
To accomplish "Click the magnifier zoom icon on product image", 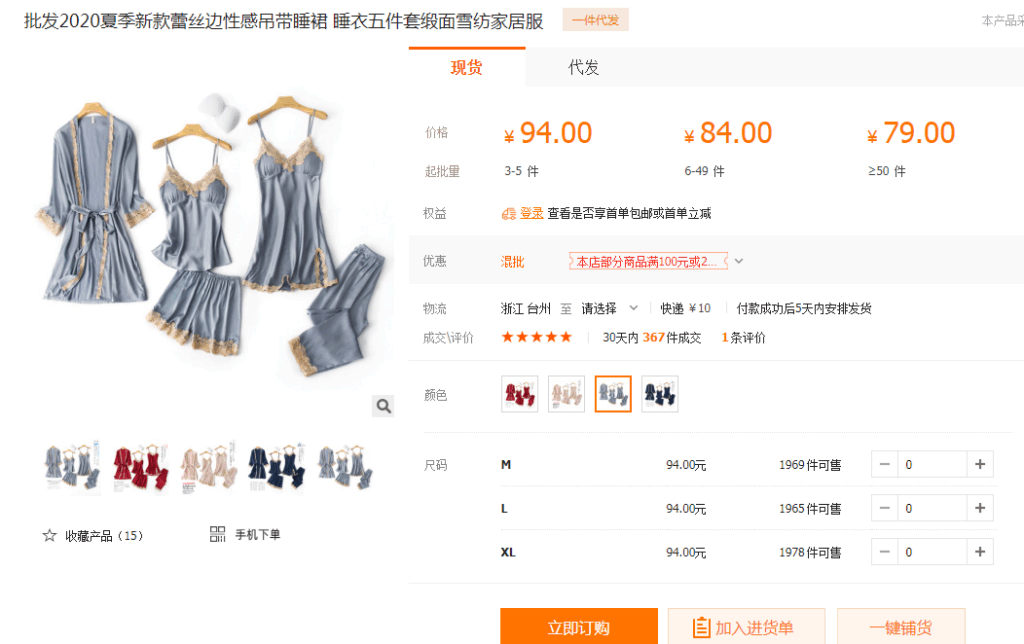I will pyautogui.click(x=383, y=405).
